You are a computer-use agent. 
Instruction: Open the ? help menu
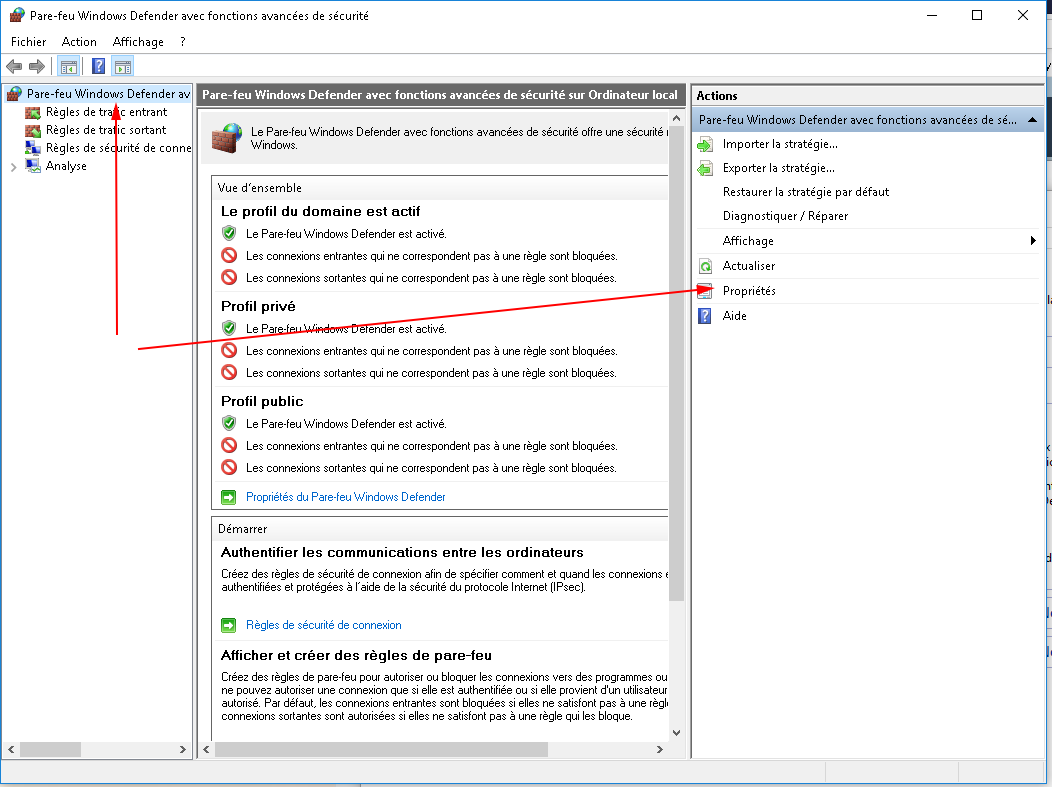click(x=182, y=42)
